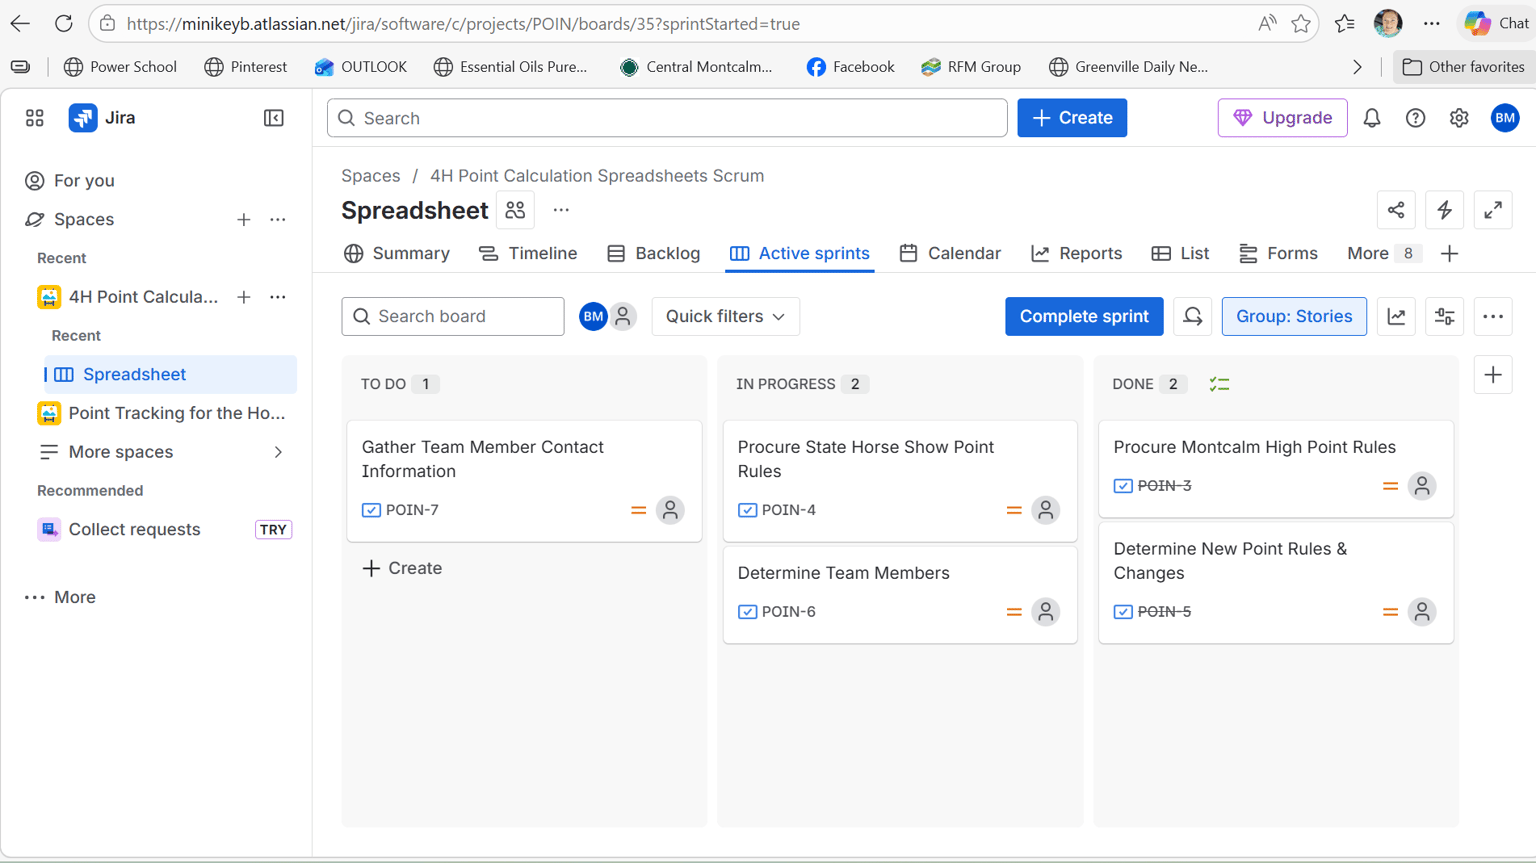
Task: Click the priority icon on POIN-3
Action: [1390, 486]
